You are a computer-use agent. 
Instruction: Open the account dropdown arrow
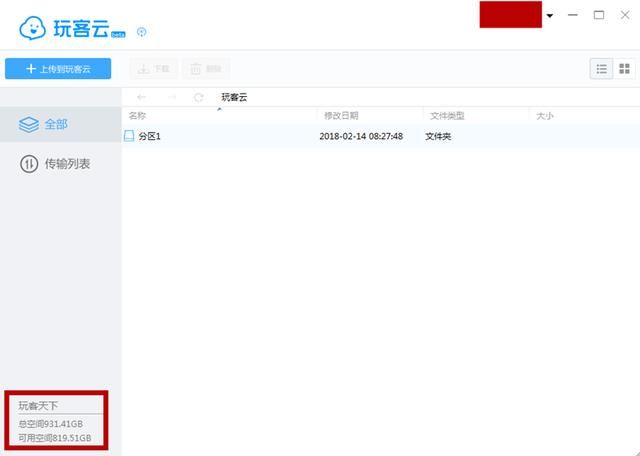[x=550, y=16]
